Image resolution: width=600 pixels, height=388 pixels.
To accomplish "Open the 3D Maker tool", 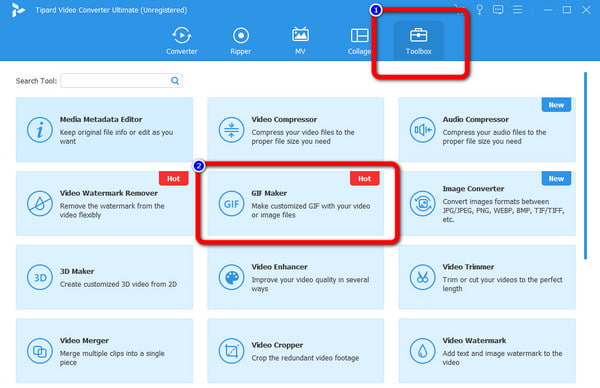I will coord(104,277).
